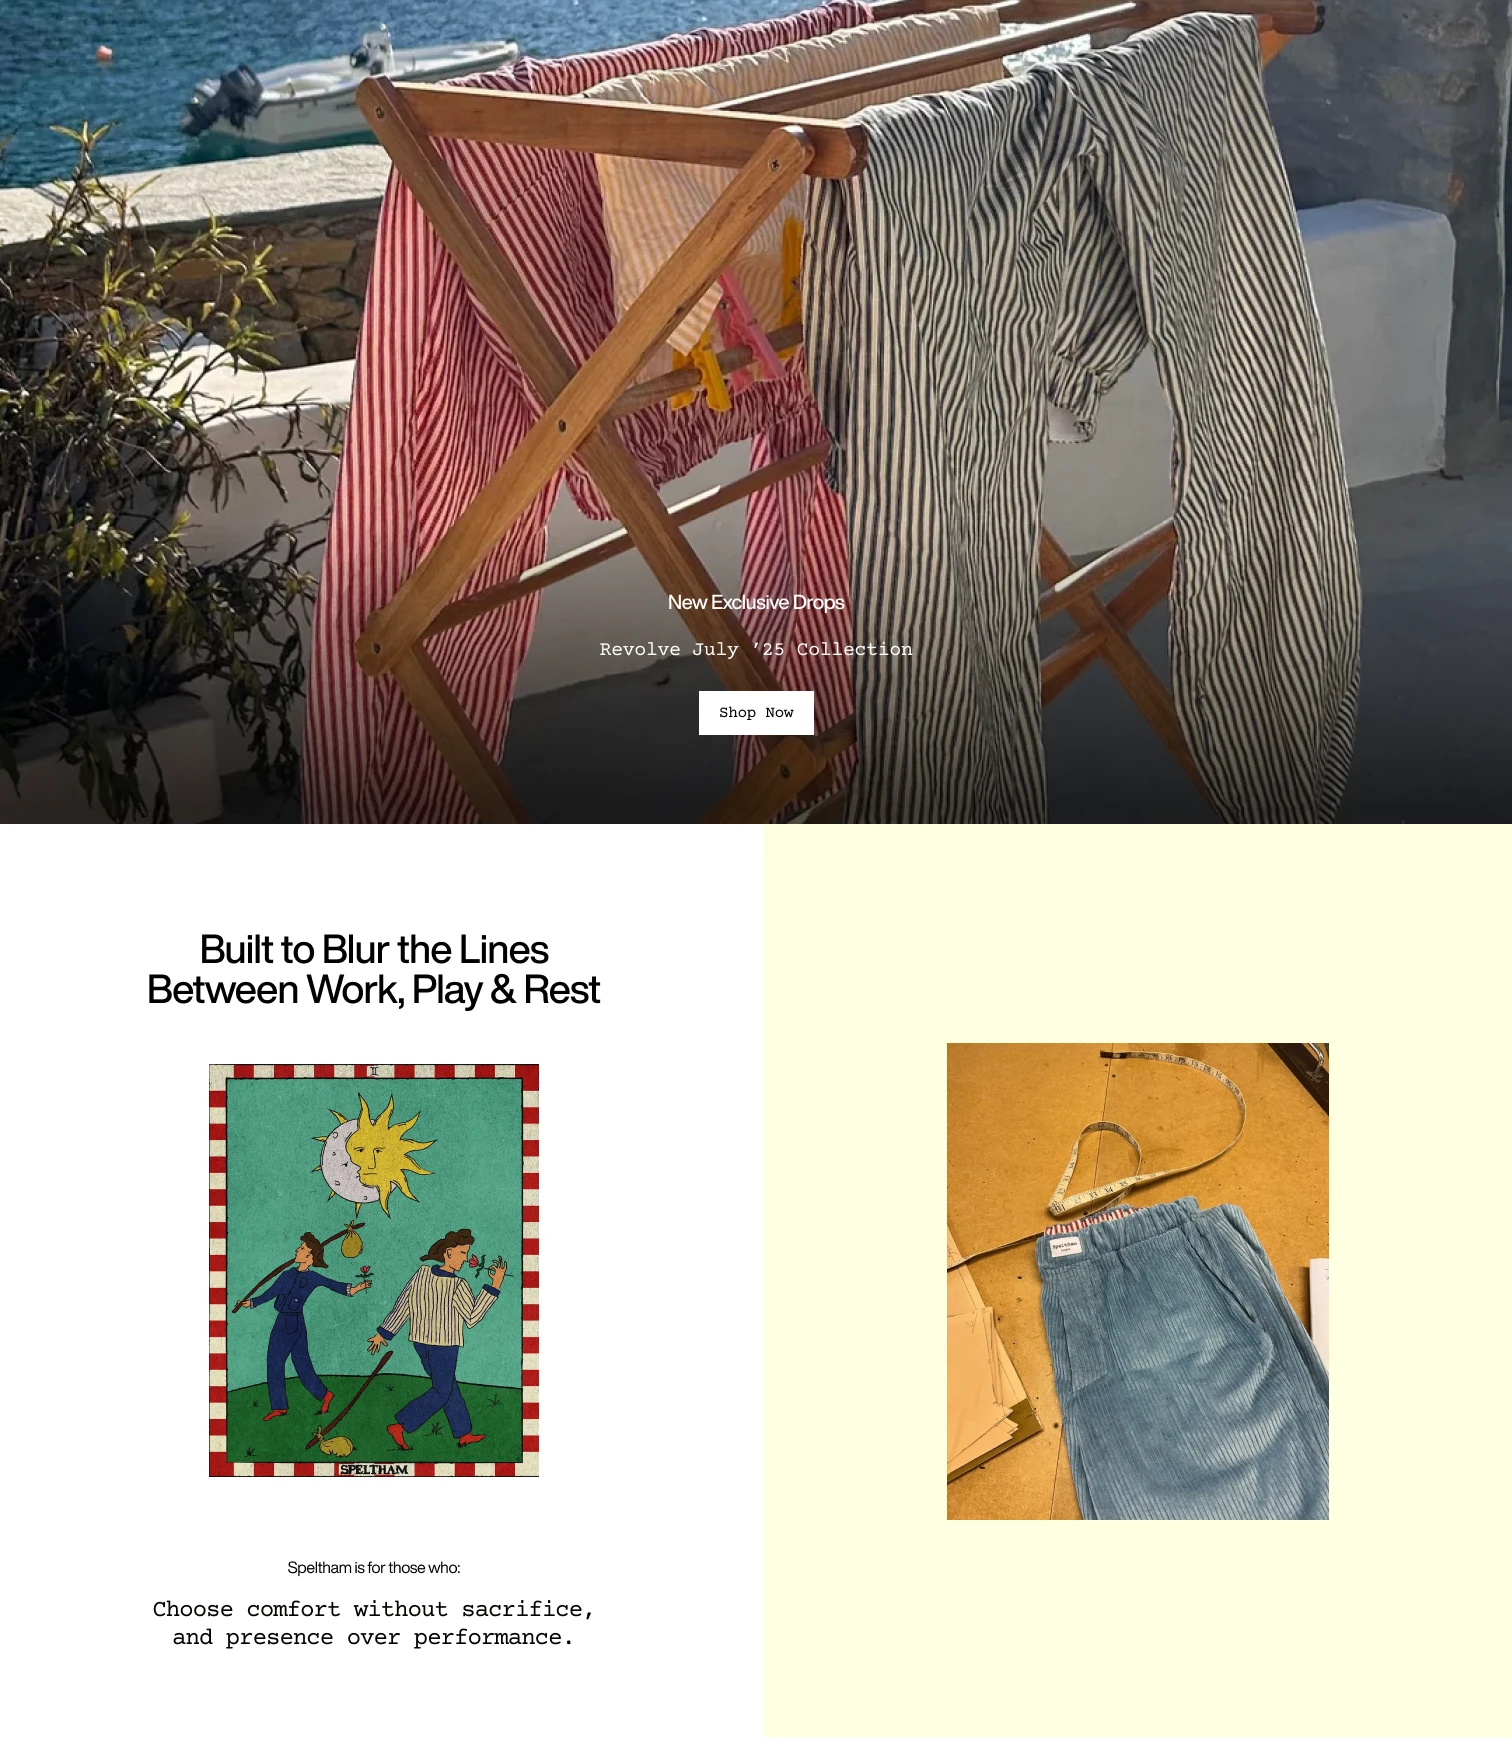Click the measuring tape in the photo

[1150, 1130]
